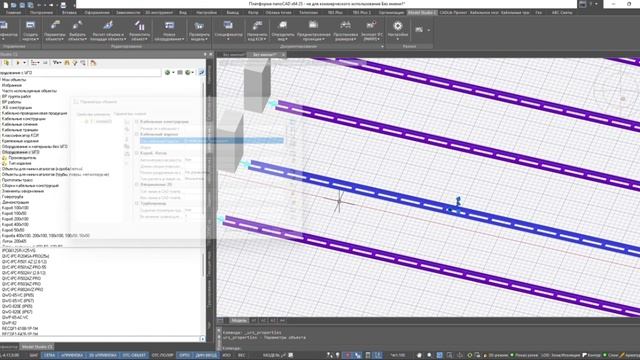
Task: Click МОДЕЛЬ button in status bar
Action: (271, 355)
